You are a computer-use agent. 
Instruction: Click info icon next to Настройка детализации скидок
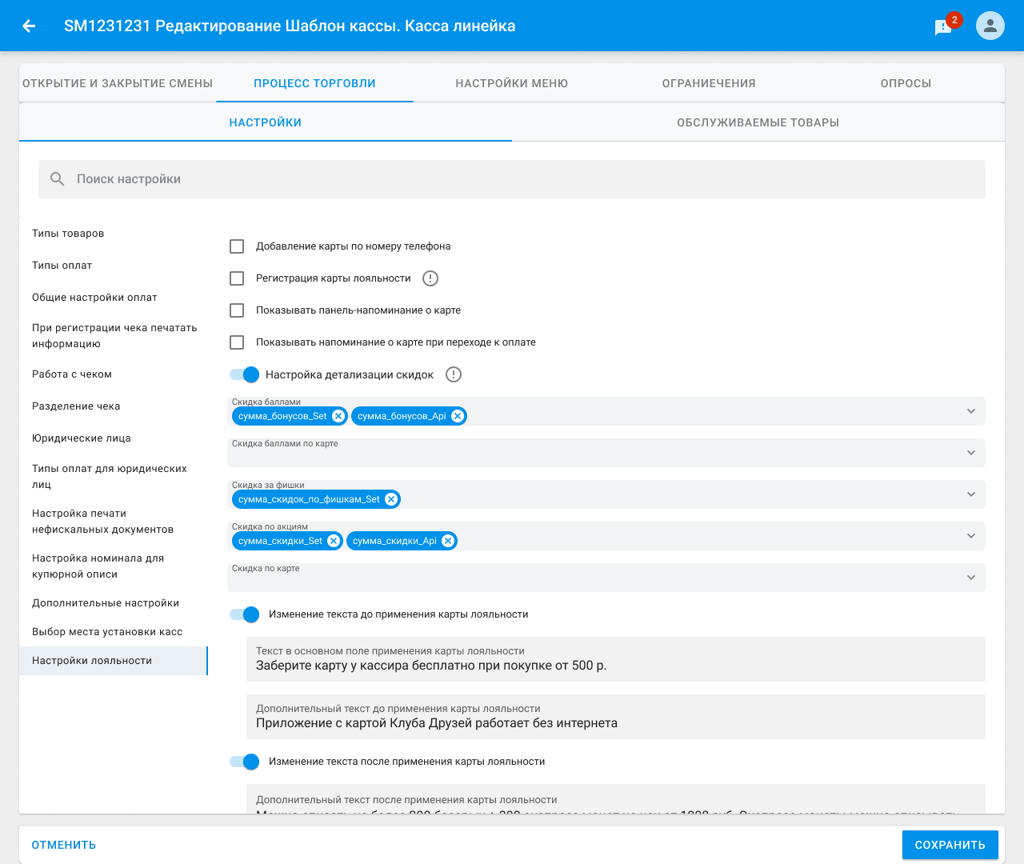click(453, 375)
